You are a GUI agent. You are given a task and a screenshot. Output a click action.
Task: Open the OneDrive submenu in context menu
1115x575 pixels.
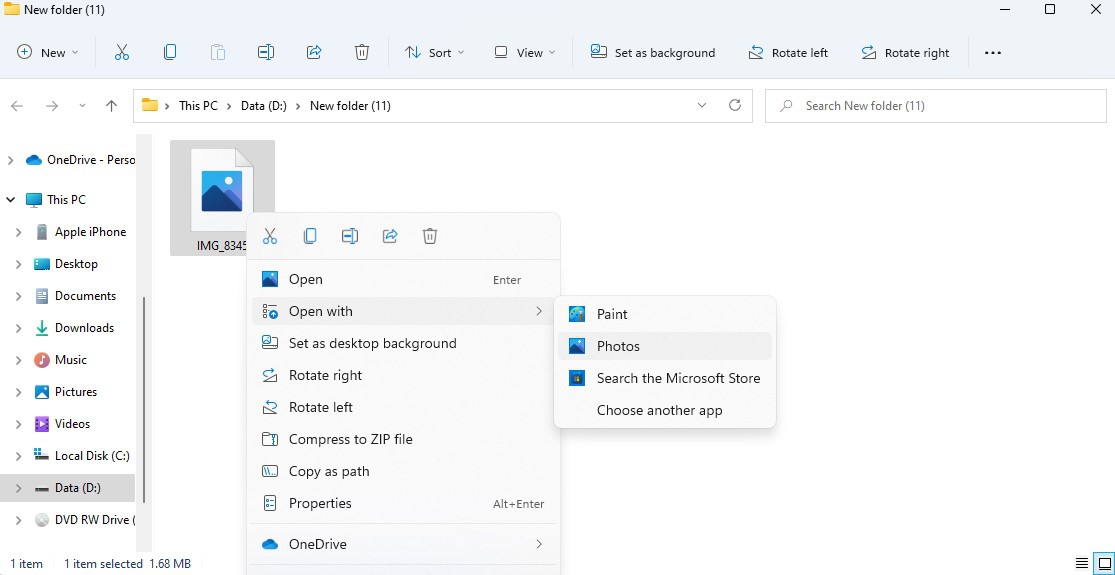[402, 544]
